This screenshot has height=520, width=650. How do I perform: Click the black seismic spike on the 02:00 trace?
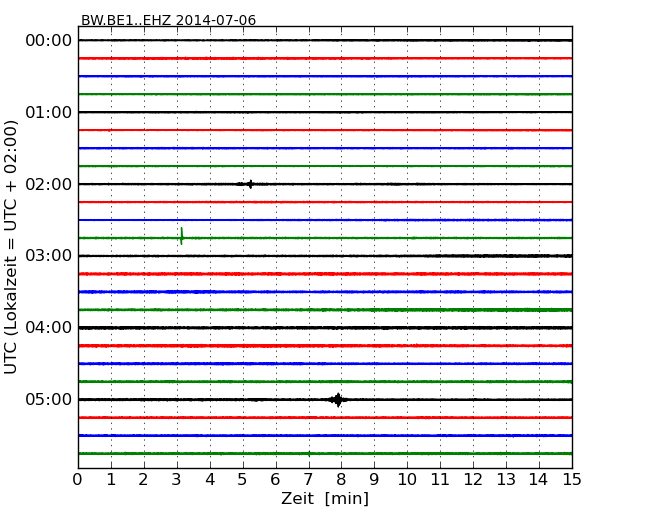pos(250,184)
